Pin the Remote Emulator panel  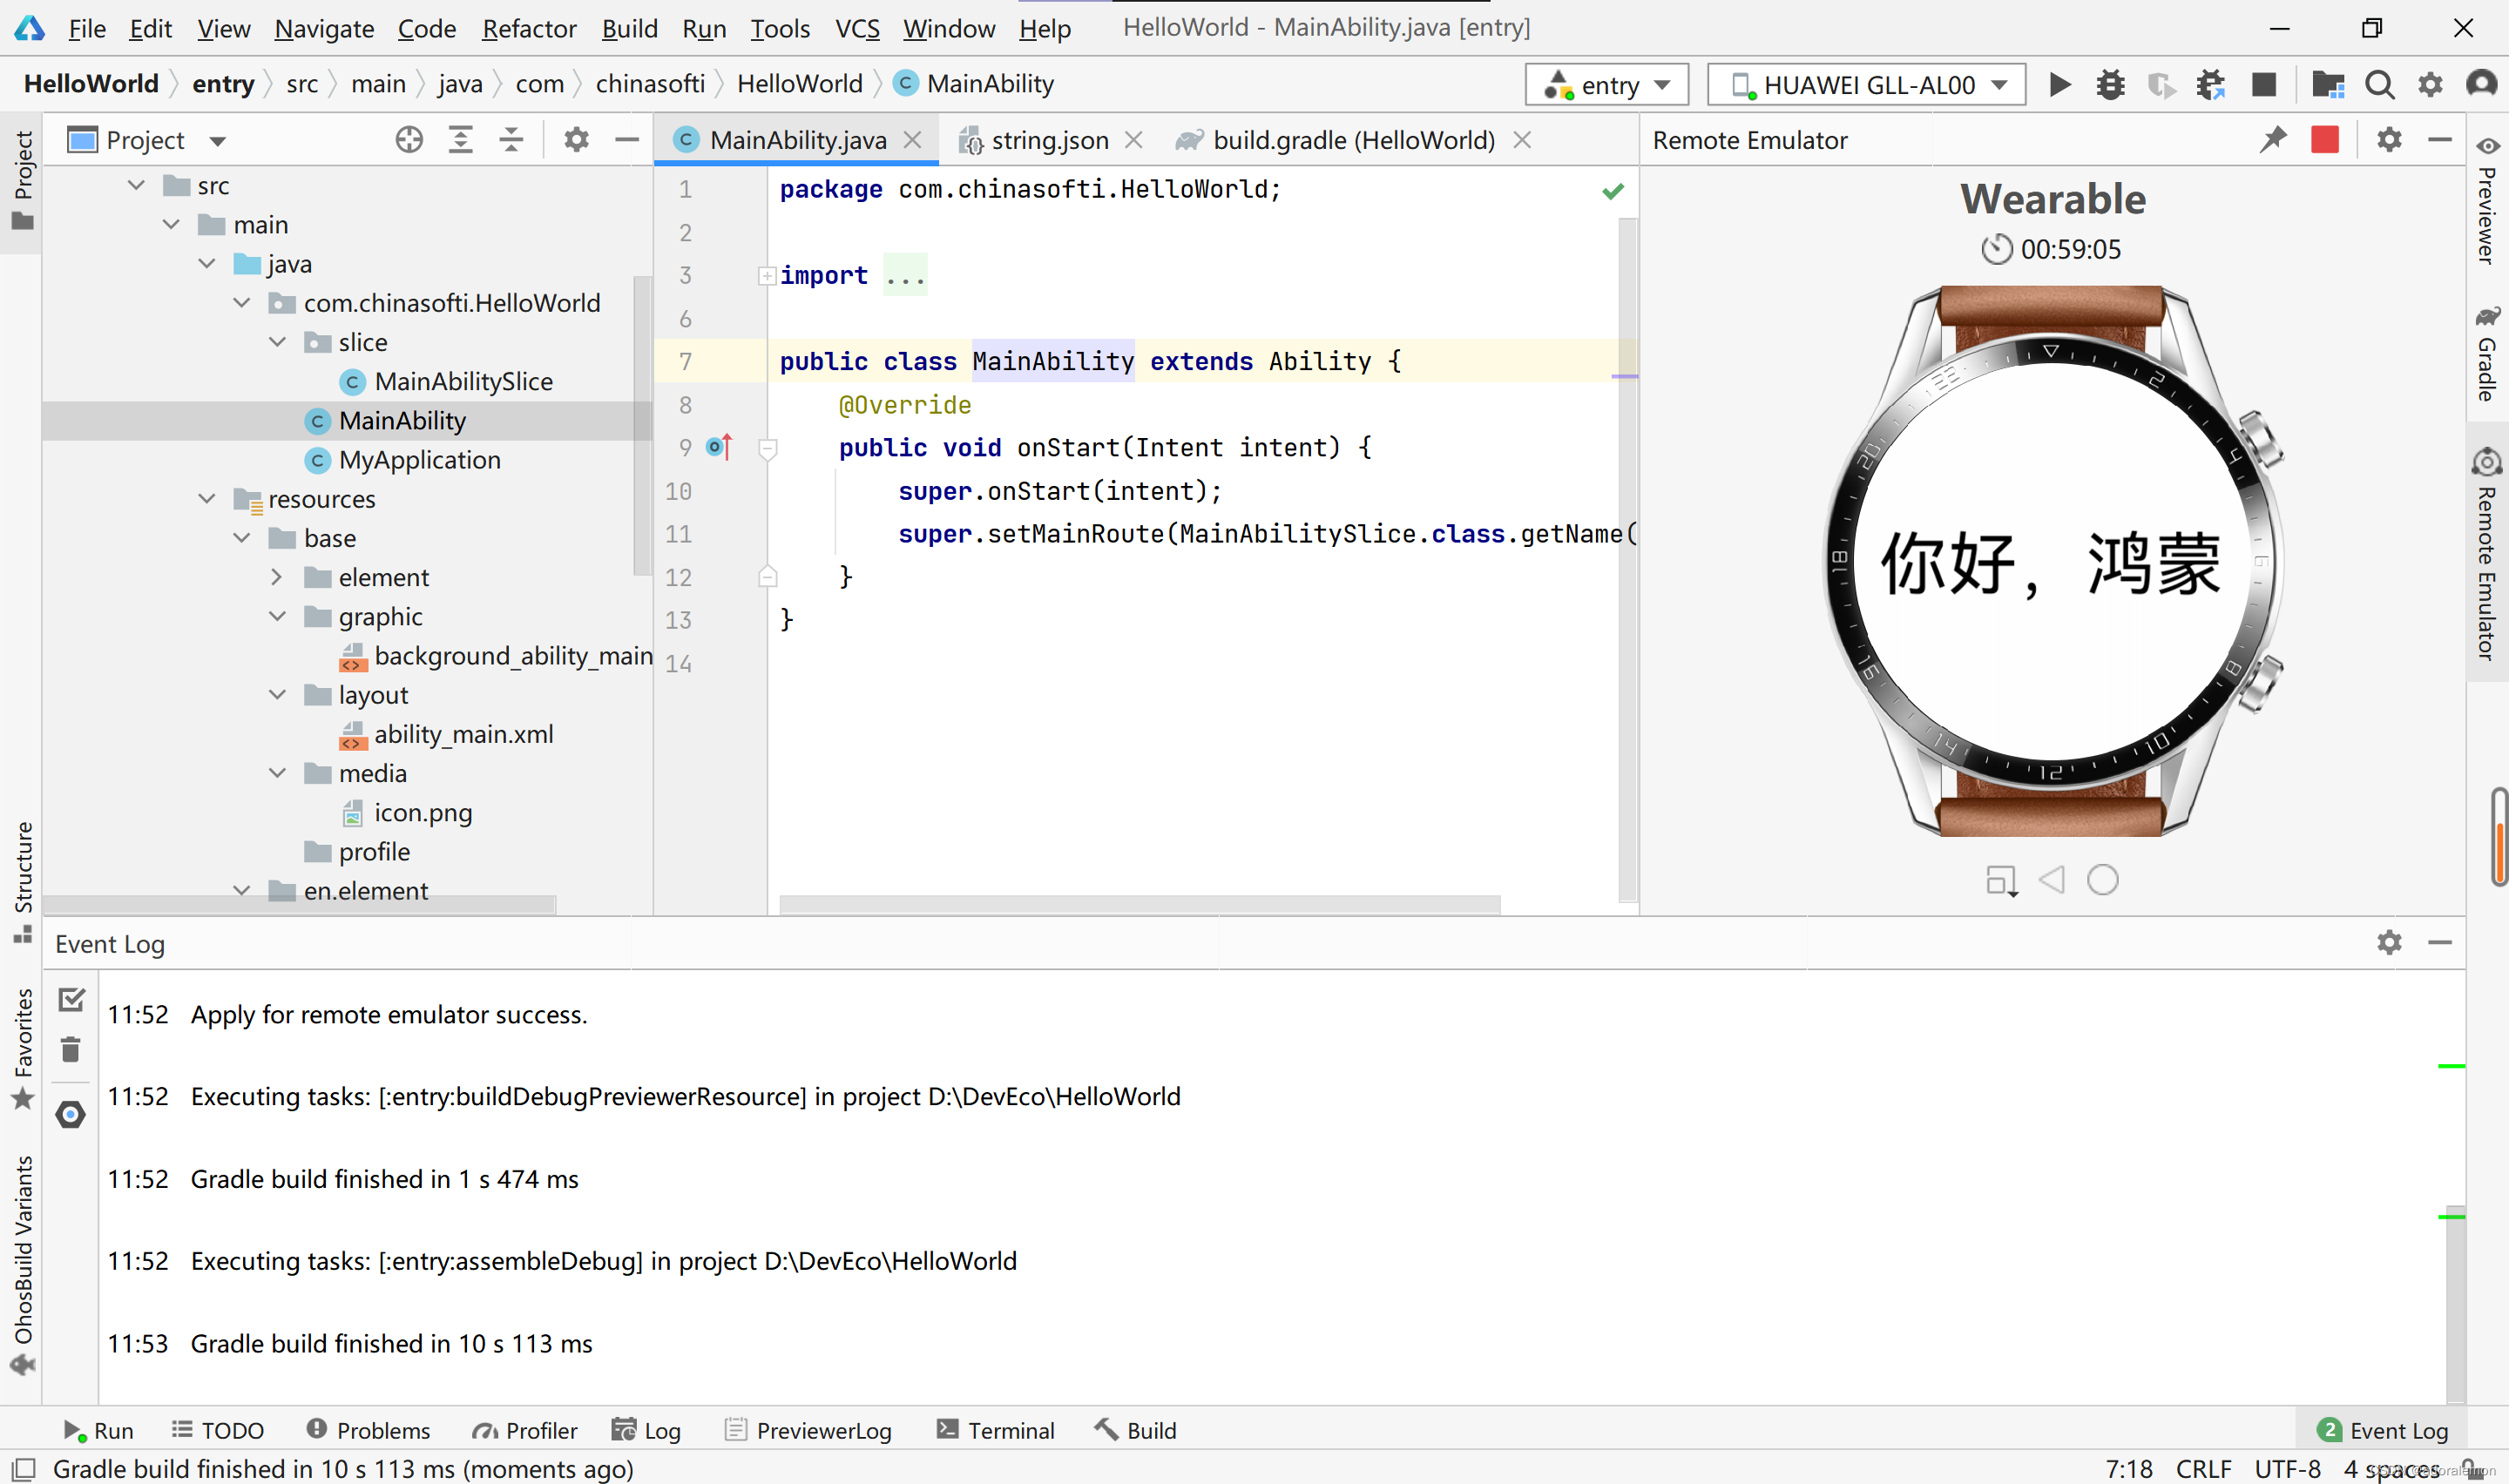coord(2273,140)
